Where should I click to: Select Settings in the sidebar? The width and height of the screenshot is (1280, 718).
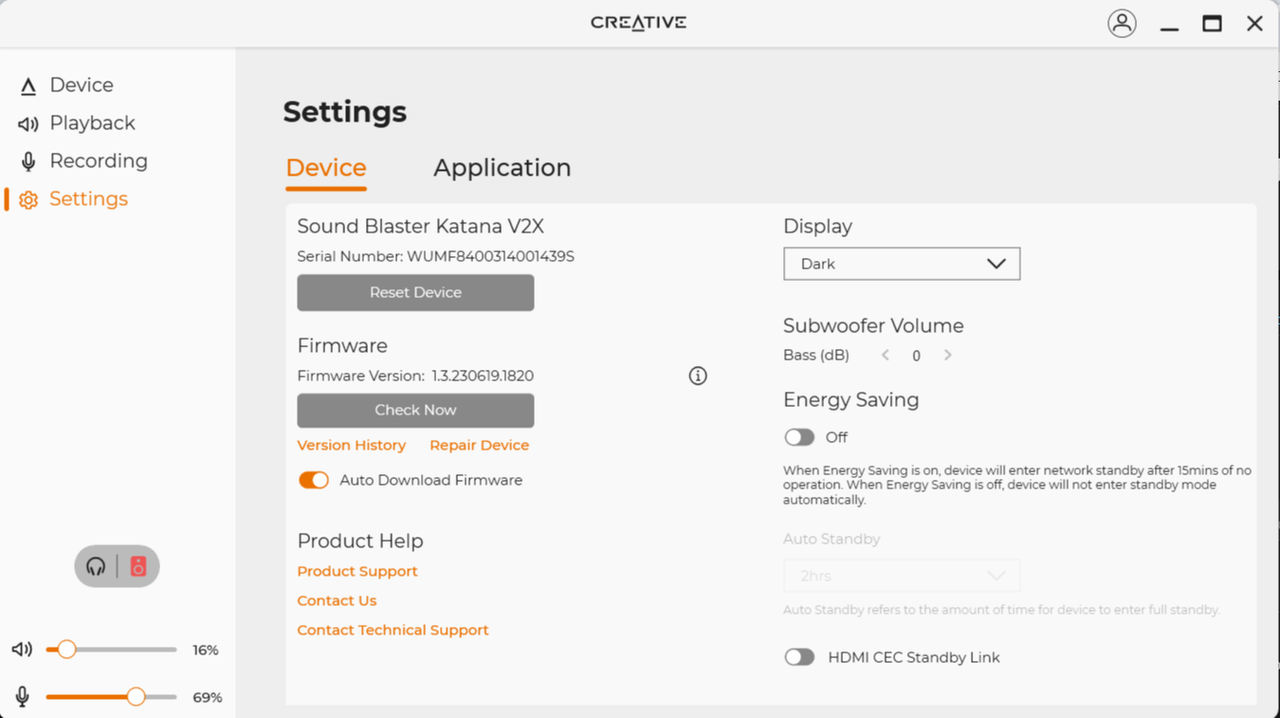pyautogui.click(x=88, y=199)
